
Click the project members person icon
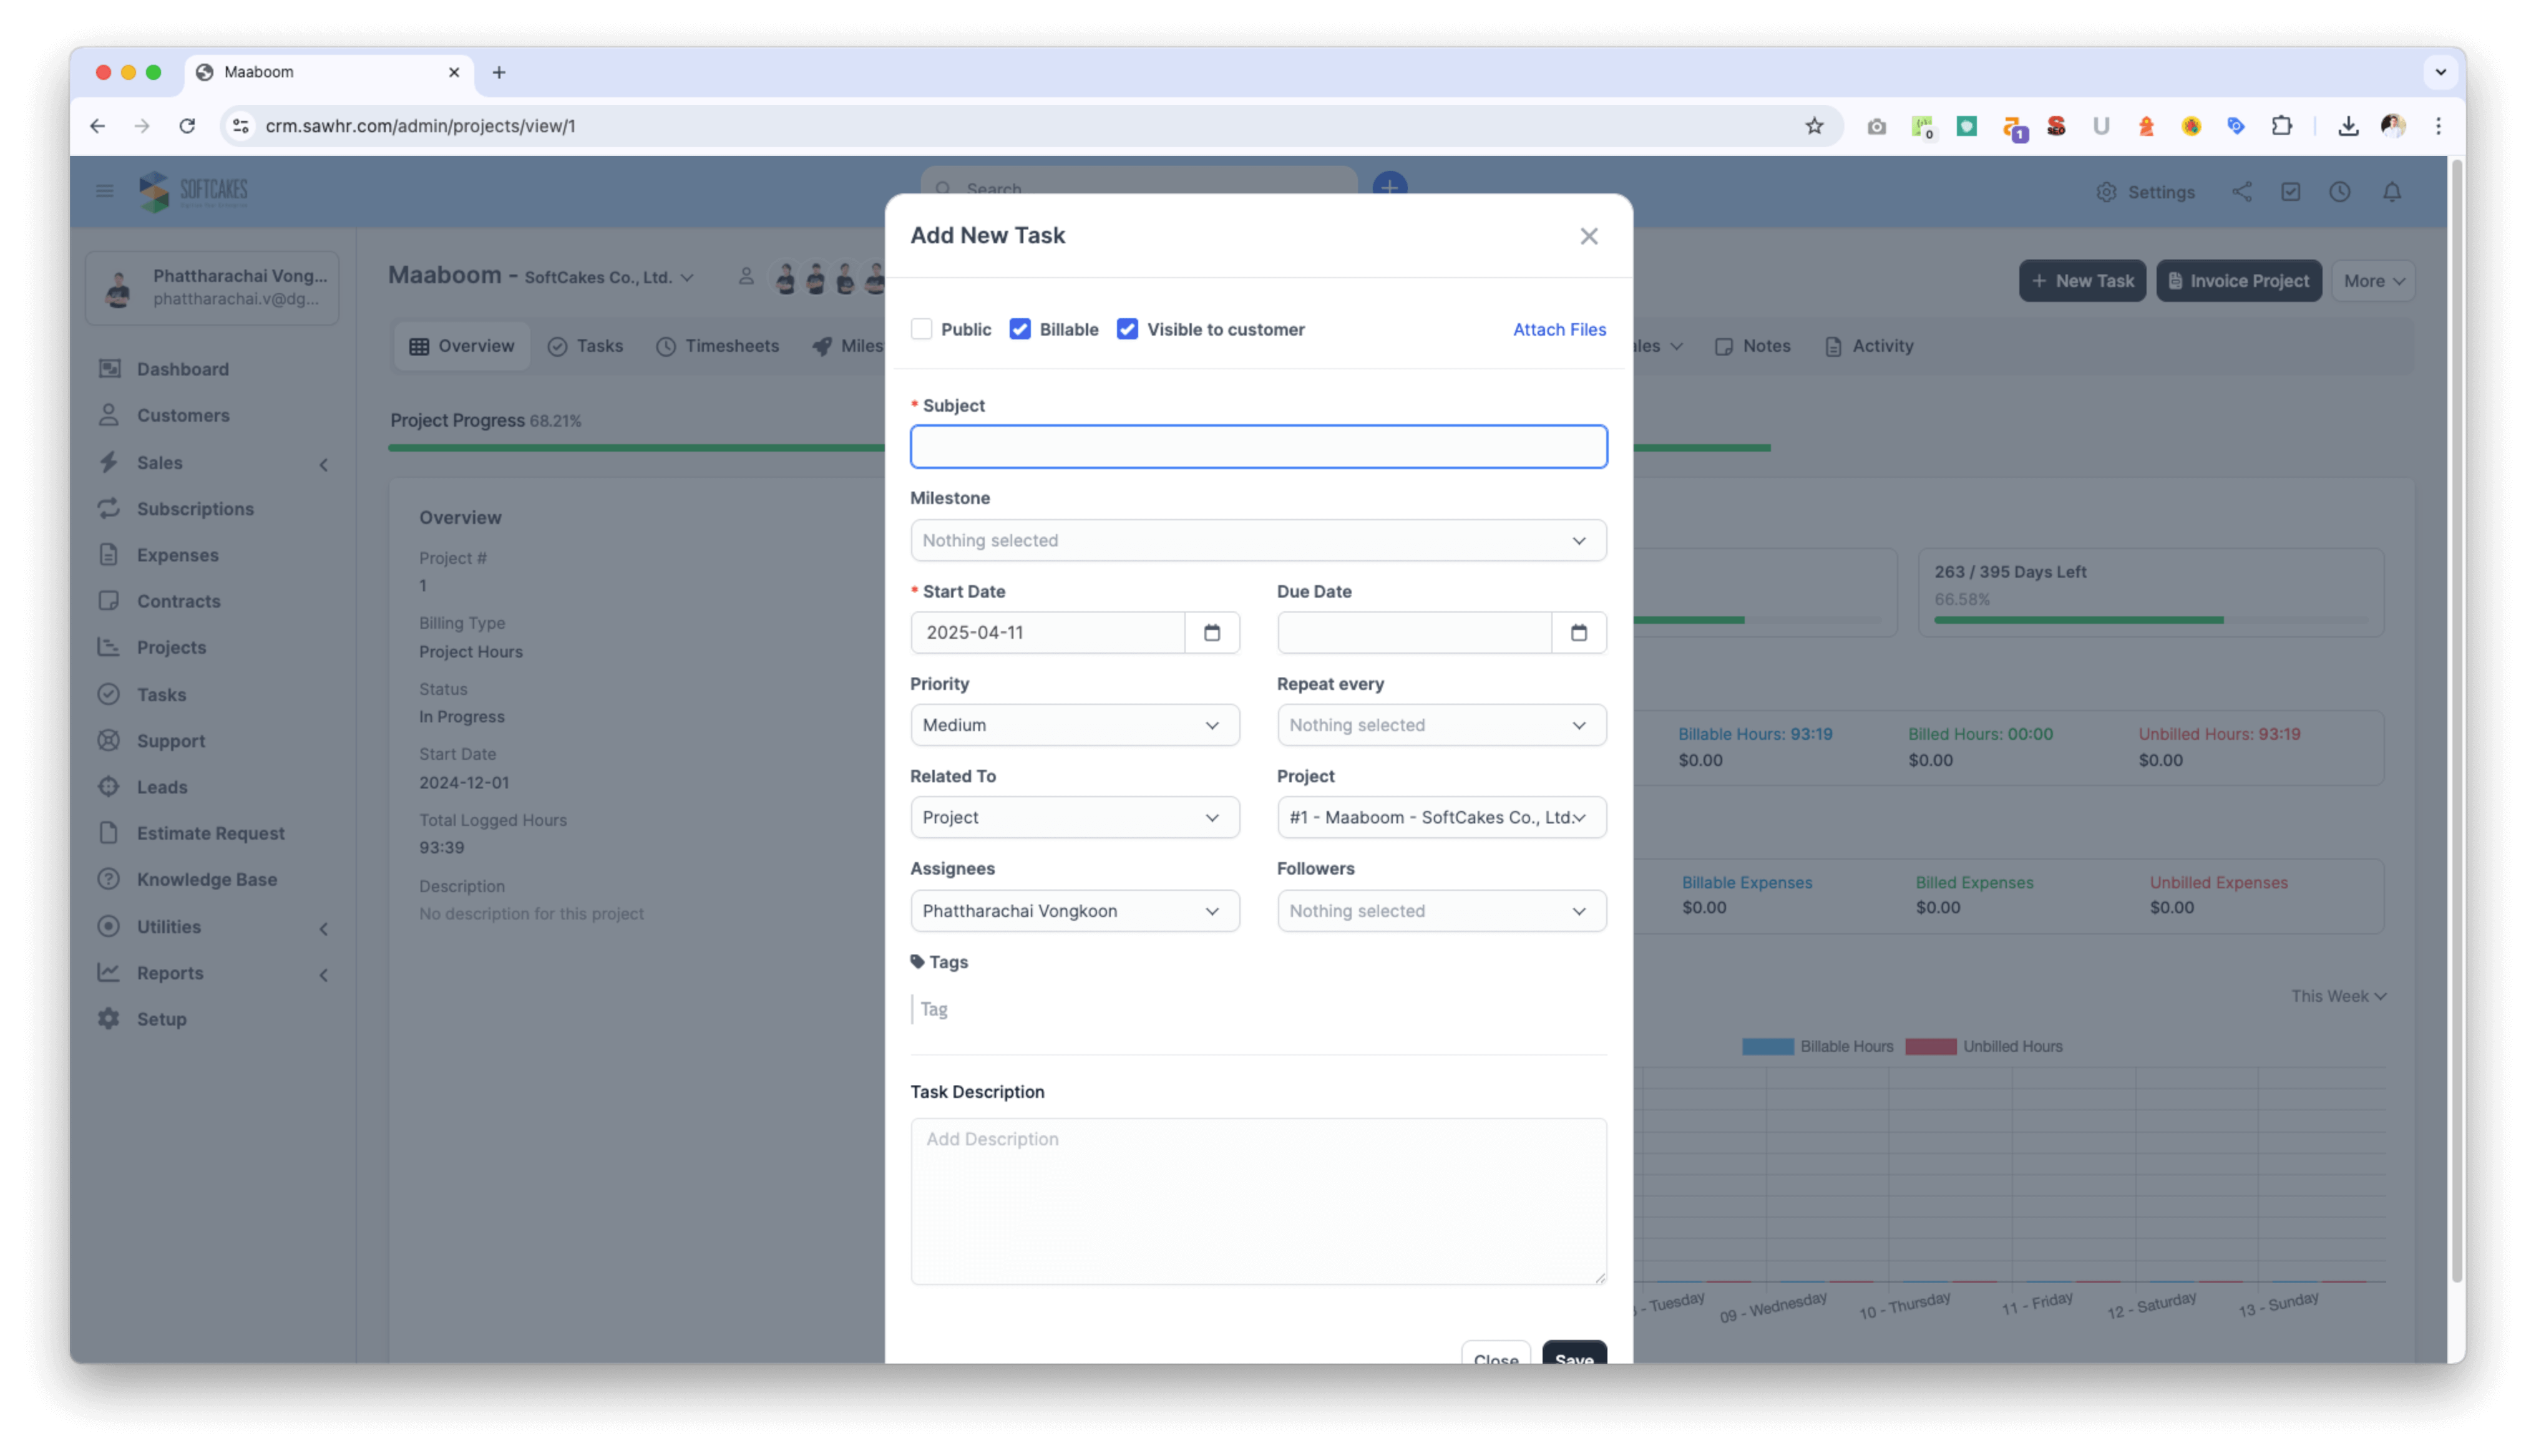coord(745,276)
